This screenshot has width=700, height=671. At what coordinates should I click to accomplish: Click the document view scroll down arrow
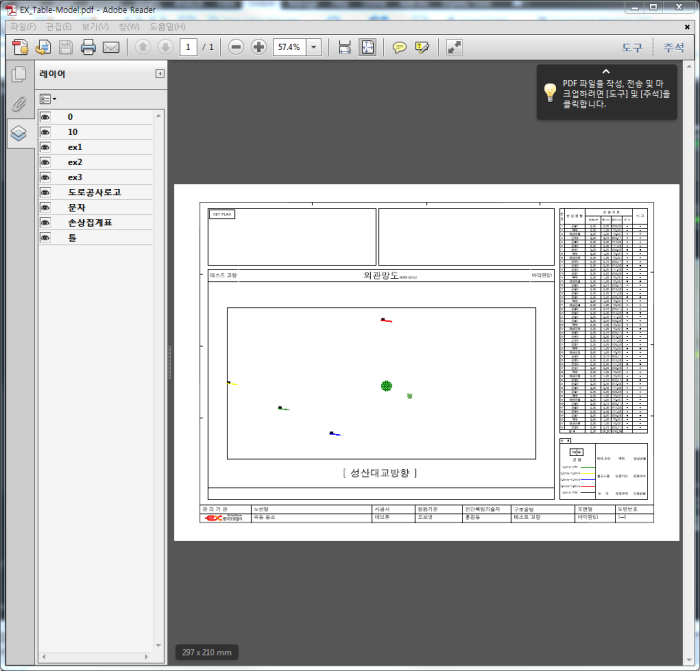689,661
